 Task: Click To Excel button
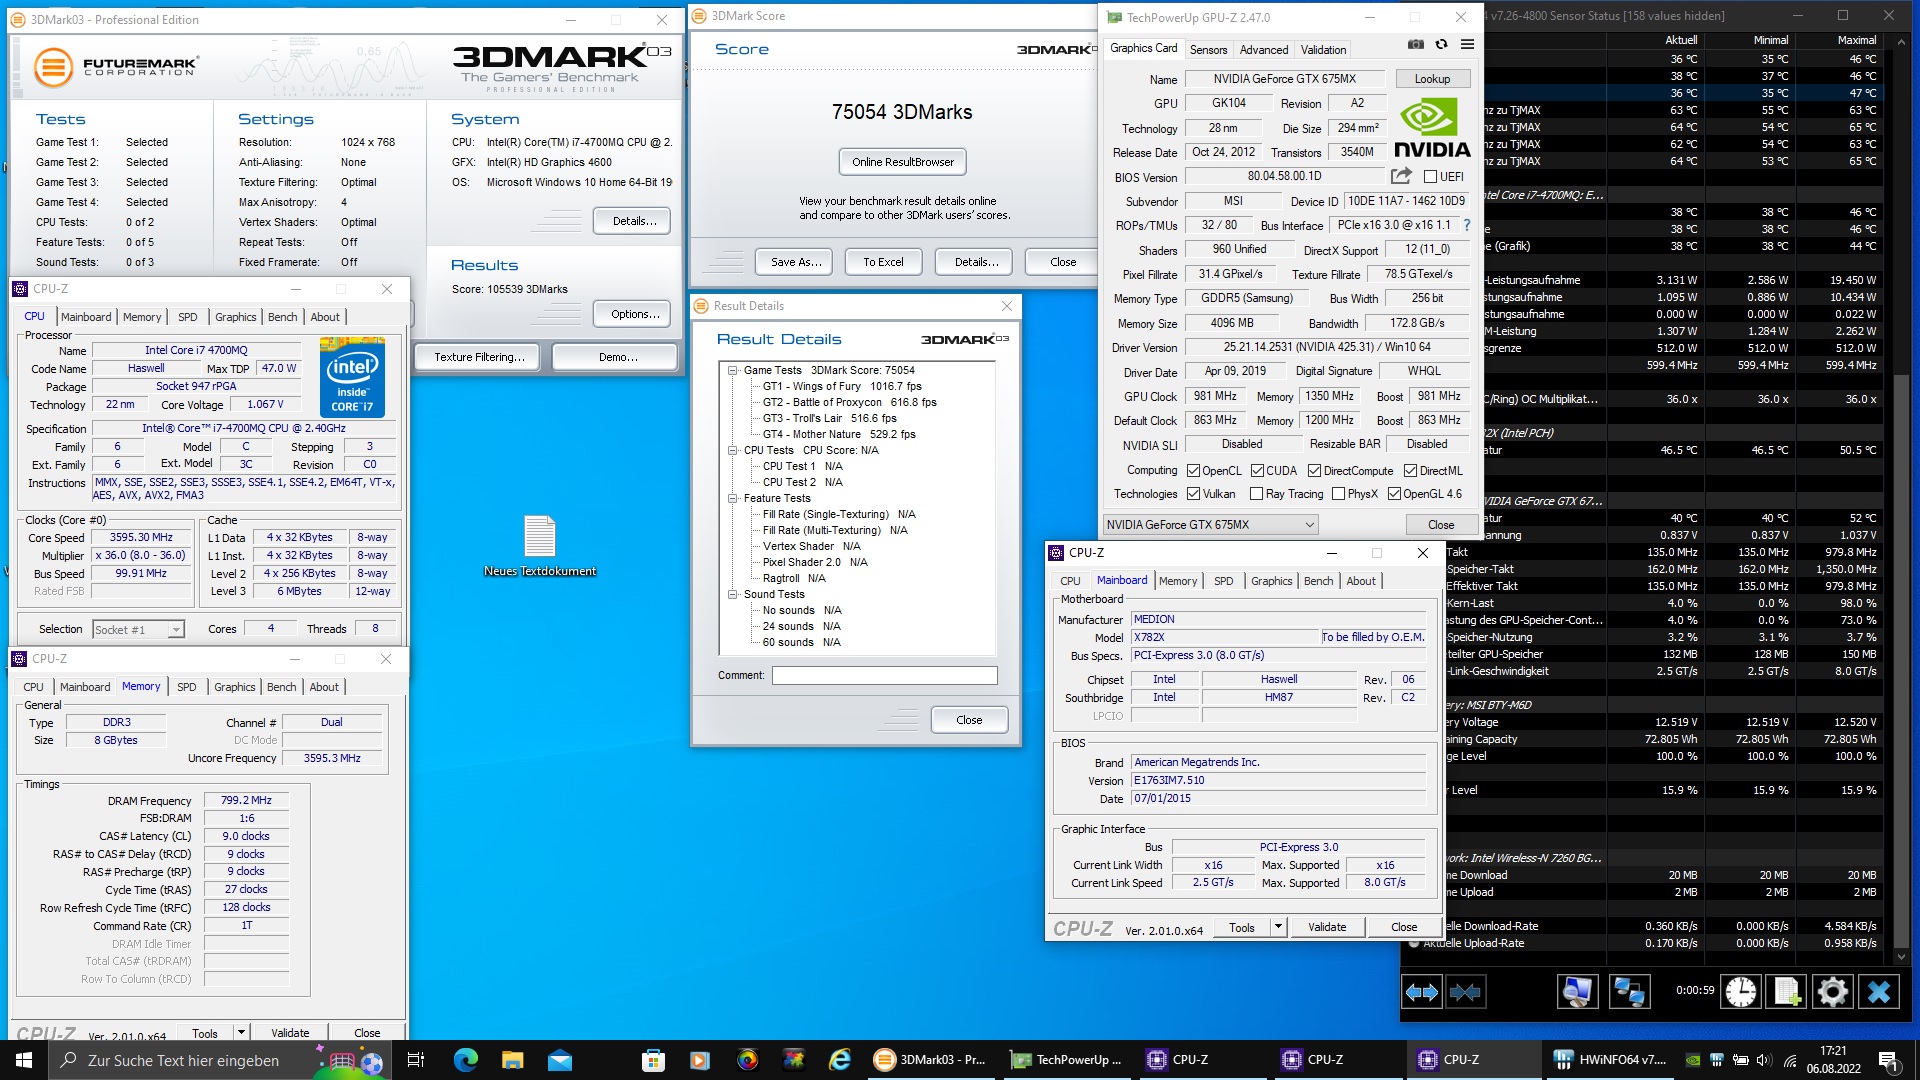(x=883, y=262)
